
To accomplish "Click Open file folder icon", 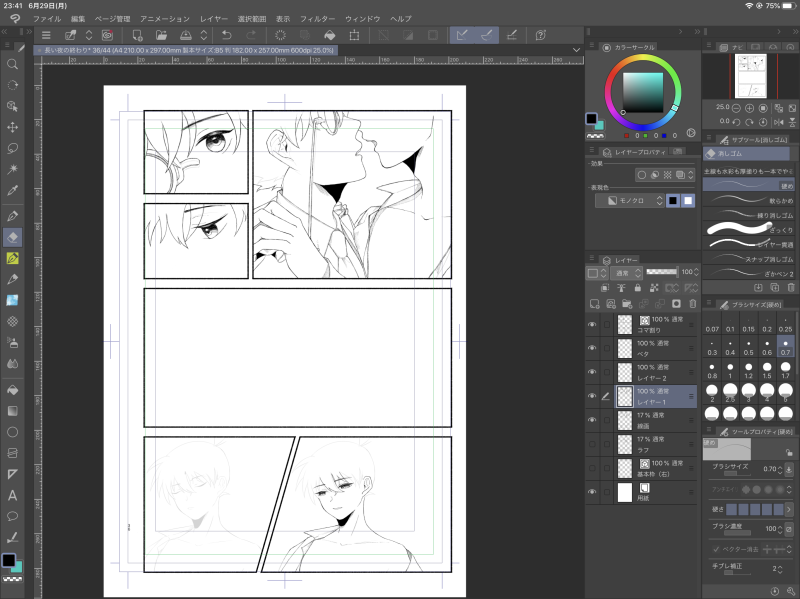I will pyautogui.click(x=161, y=35).
